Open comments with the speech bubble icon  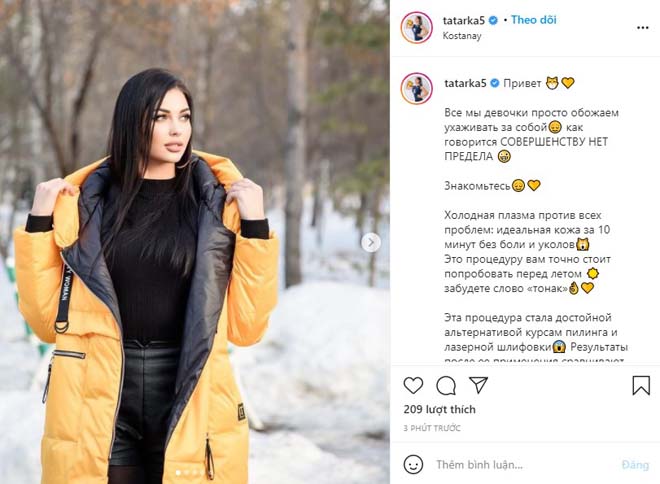pyautogui.click(x=446, y=386)
